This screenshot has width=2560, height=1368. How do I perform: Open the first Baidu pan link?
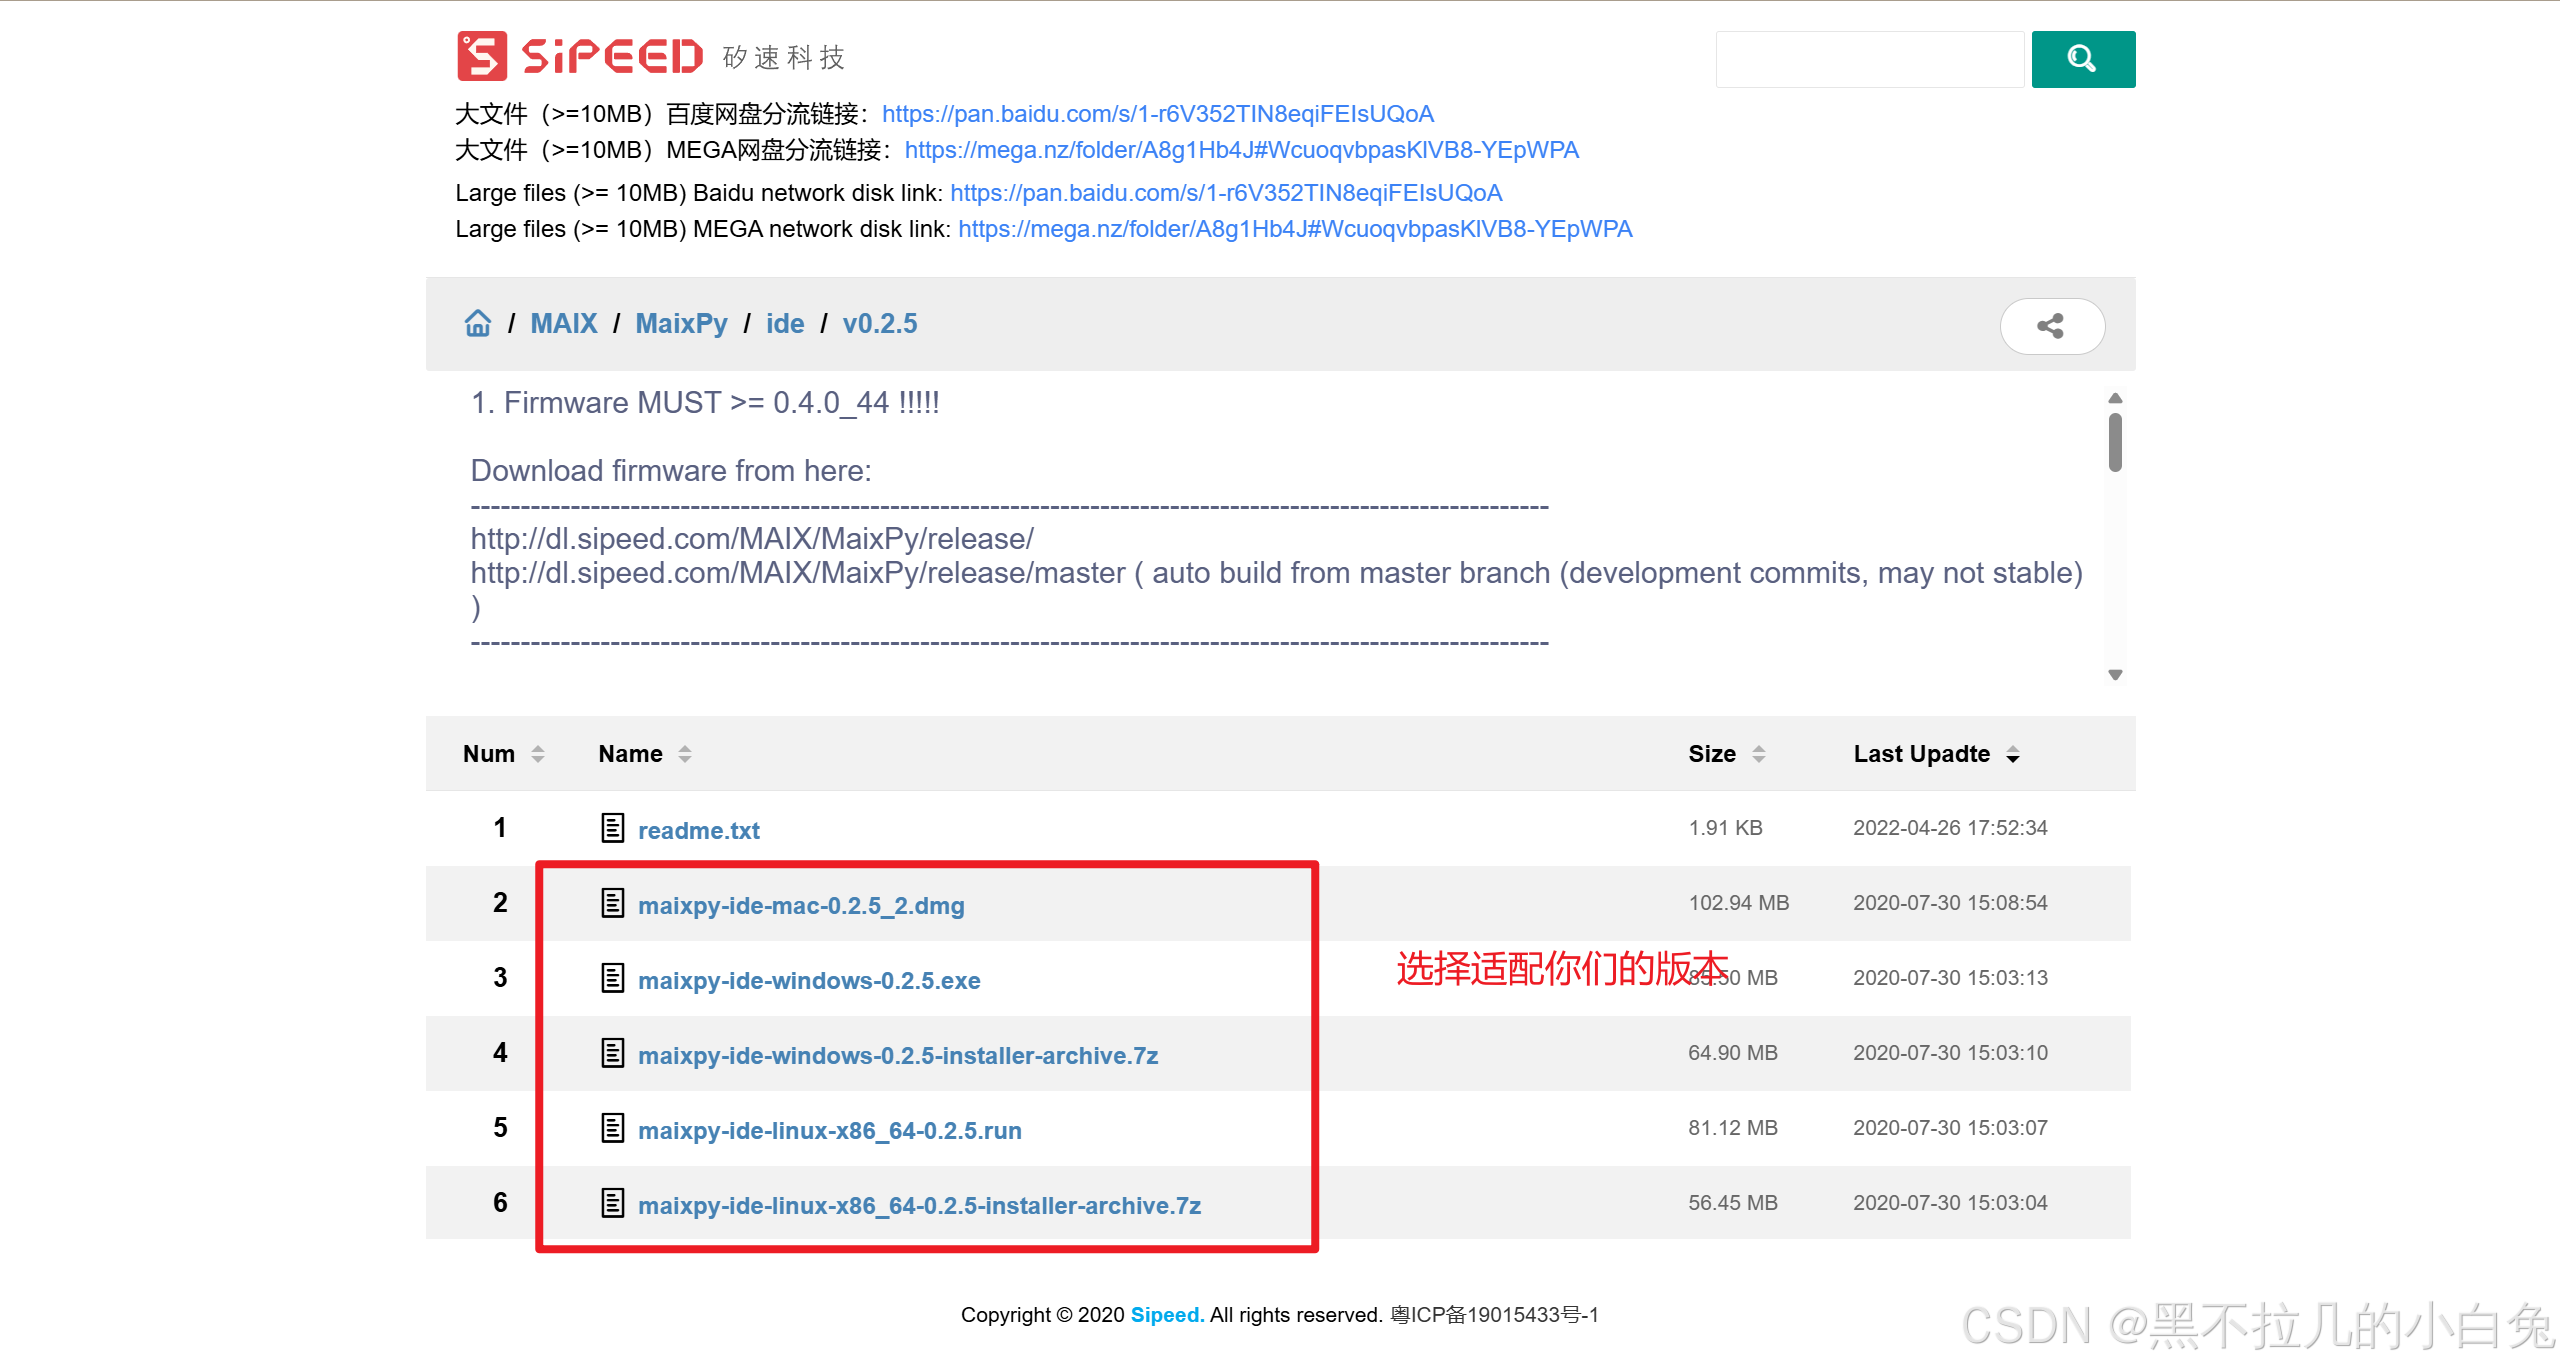(x=1157, y=114)
